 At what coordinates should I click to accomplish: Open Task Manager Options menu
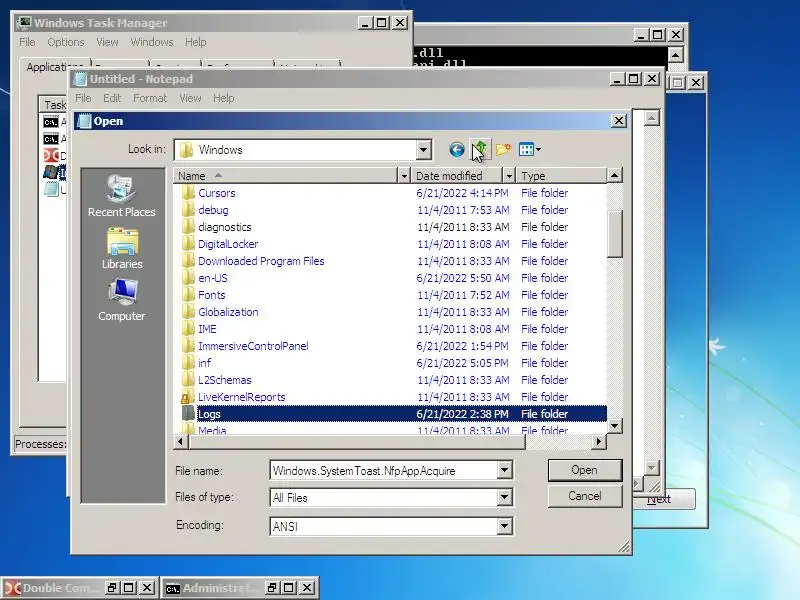coord(66,42)
